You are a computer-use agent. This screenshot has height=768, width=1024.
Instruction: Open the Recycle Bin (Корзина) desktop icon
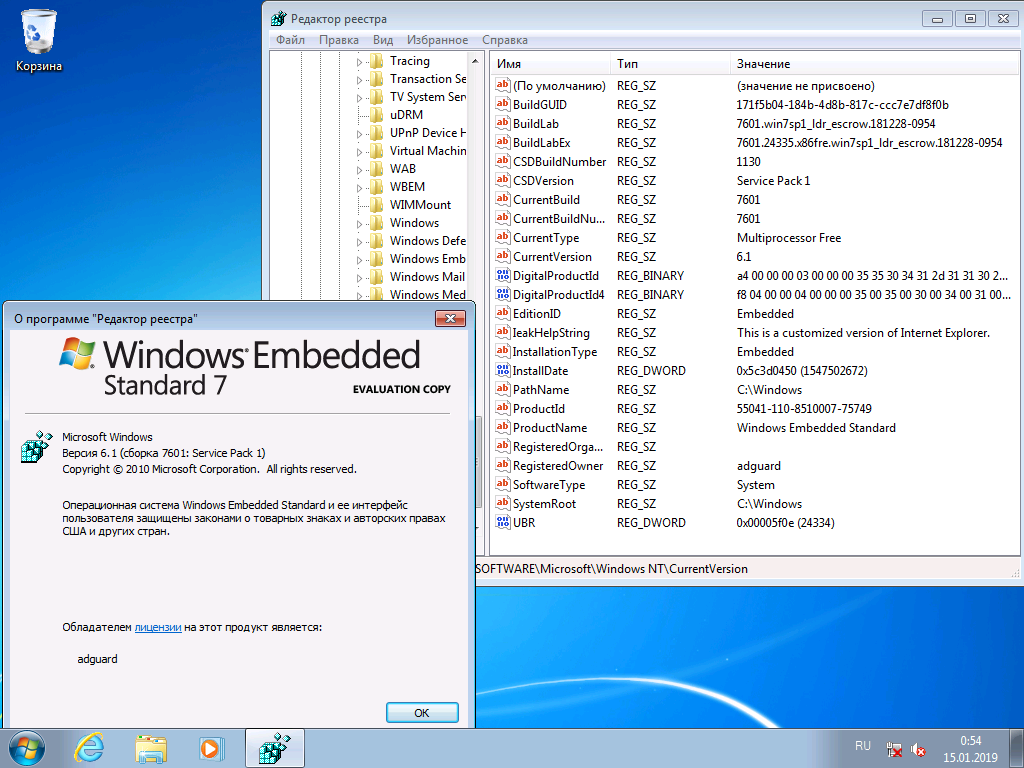point(39,39)
